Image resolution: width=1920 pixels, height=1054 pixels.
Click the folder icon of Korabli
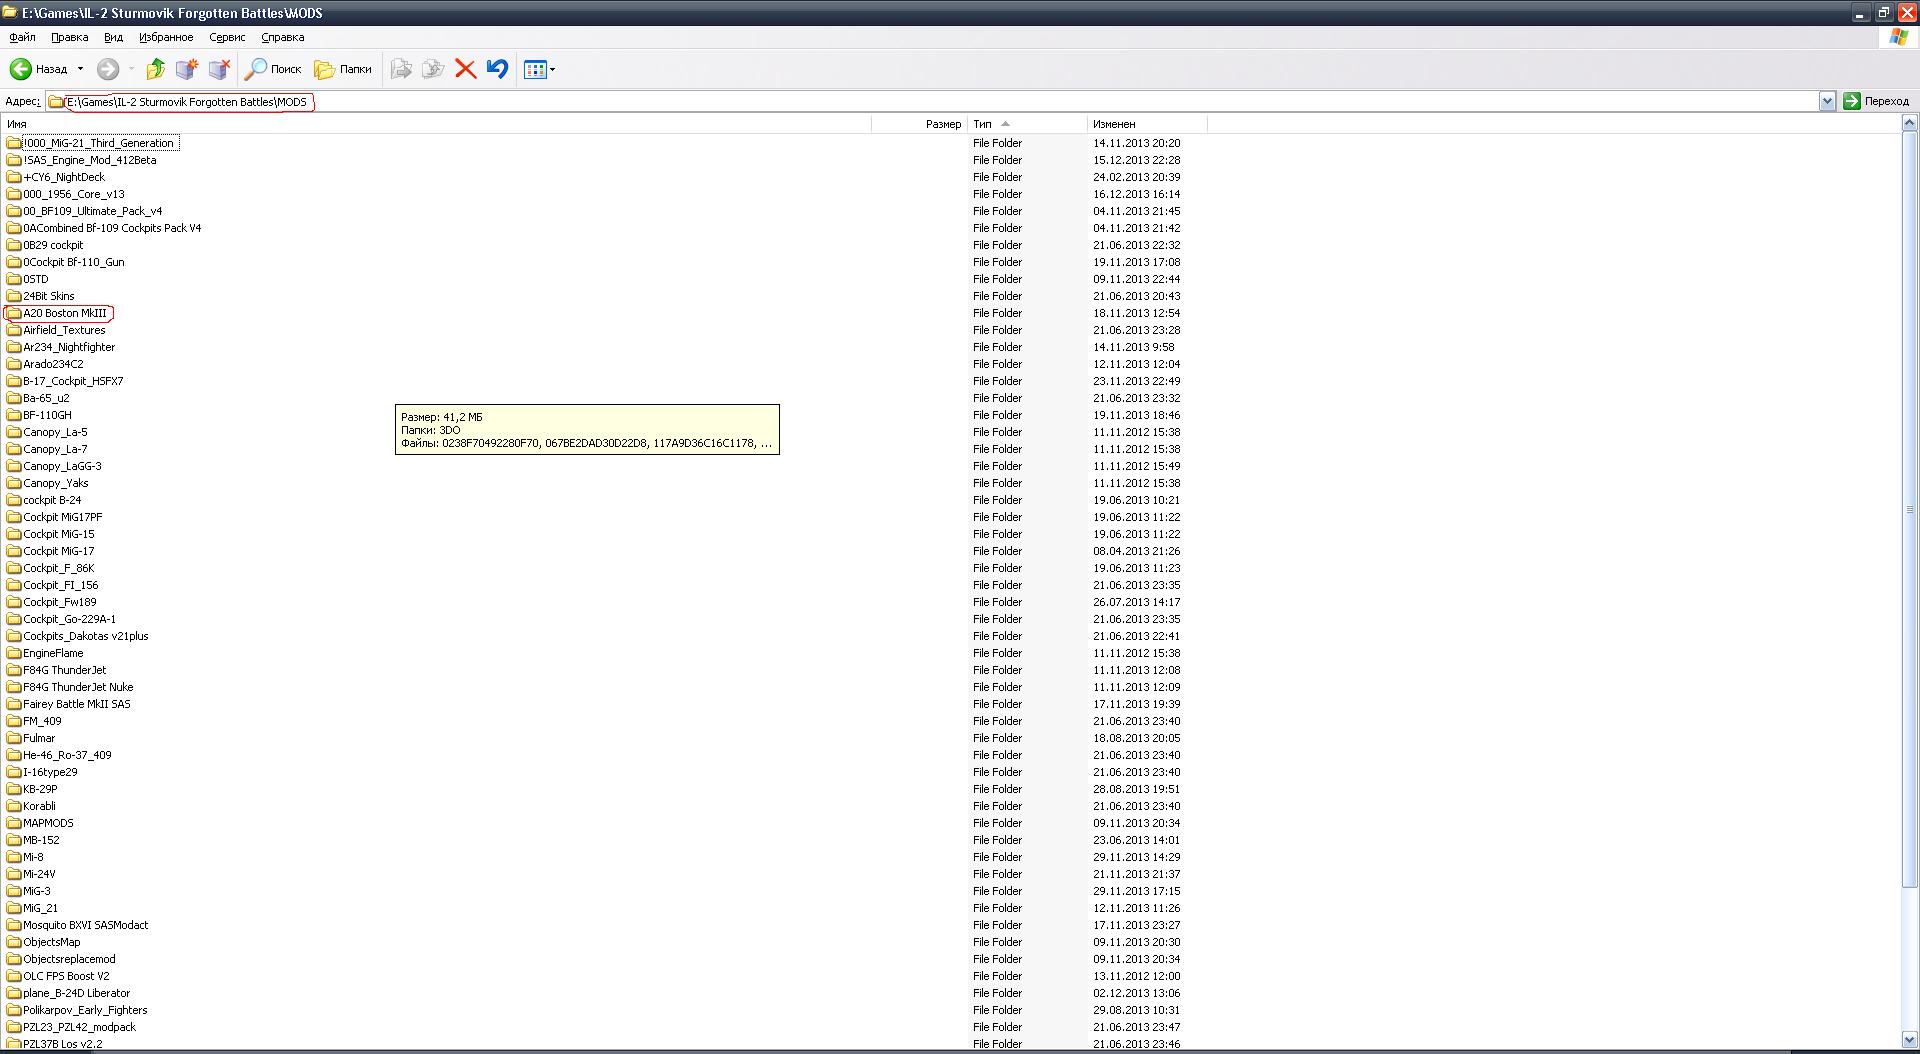click(x=14, y=806)
